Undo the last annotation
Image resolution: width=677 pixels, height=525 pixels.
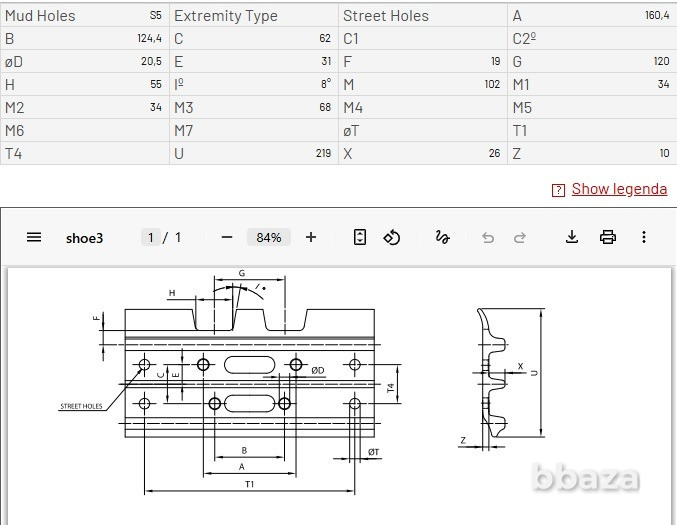coord(488,237)
